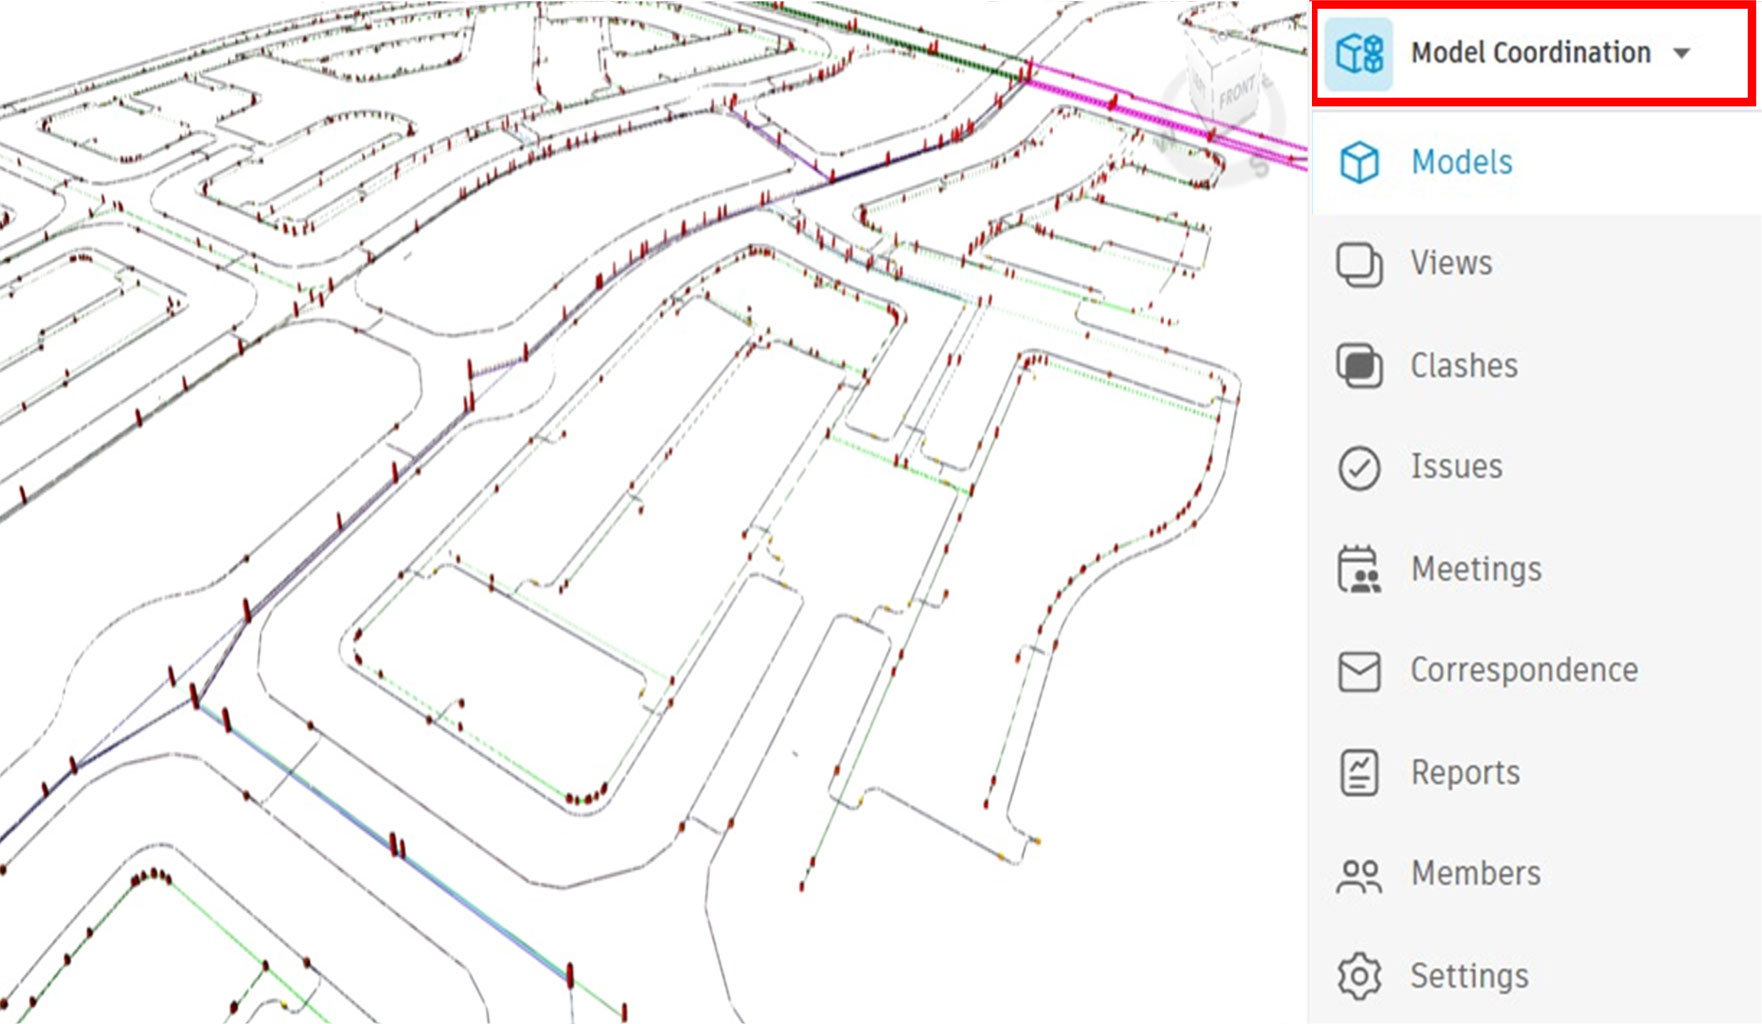This screenshot has width=1762, height=1024.
Task: Click the Reports chart icon
Action: pyautogui.click(x=1359, y=773)
